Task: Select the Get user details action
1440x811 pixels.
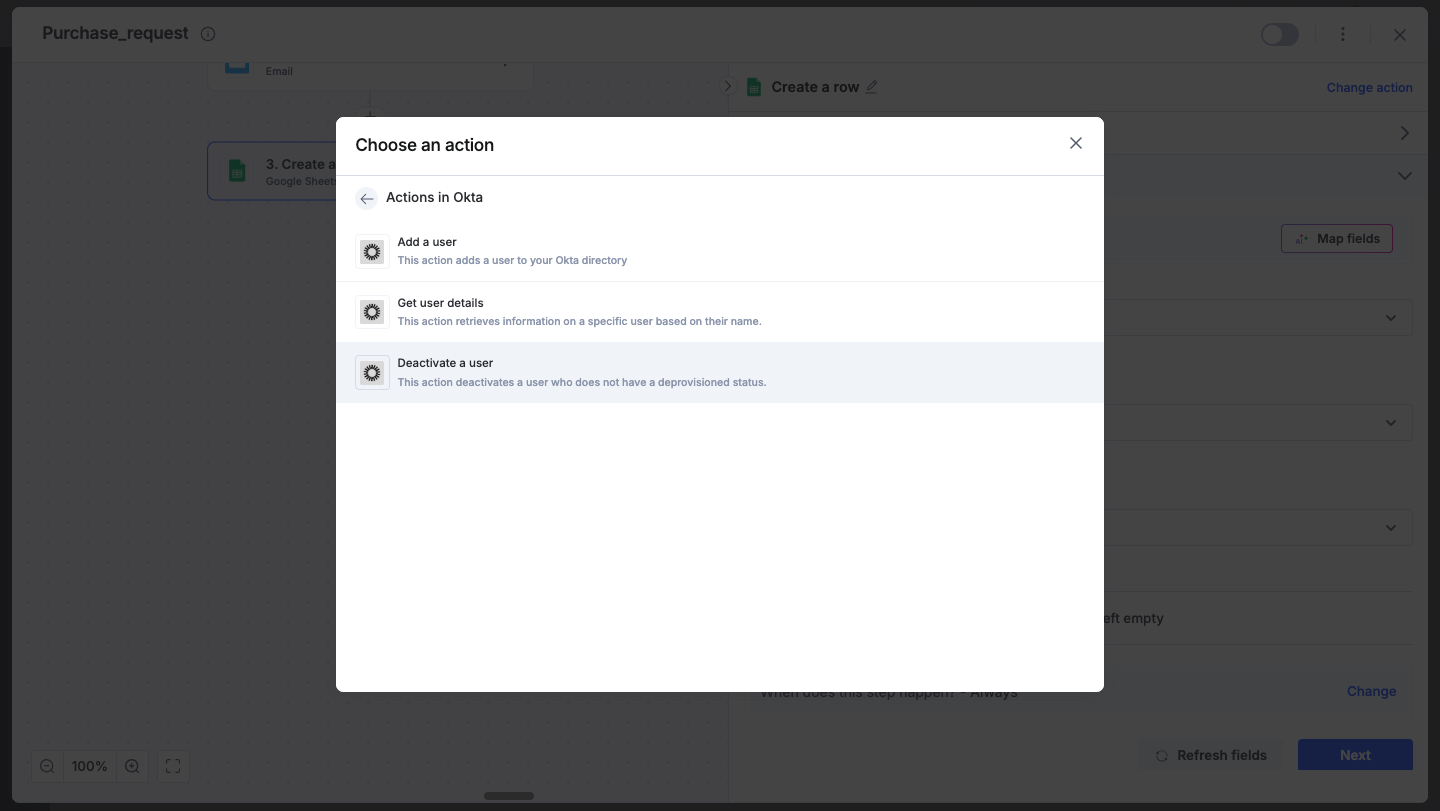Action: click(720, 312)
